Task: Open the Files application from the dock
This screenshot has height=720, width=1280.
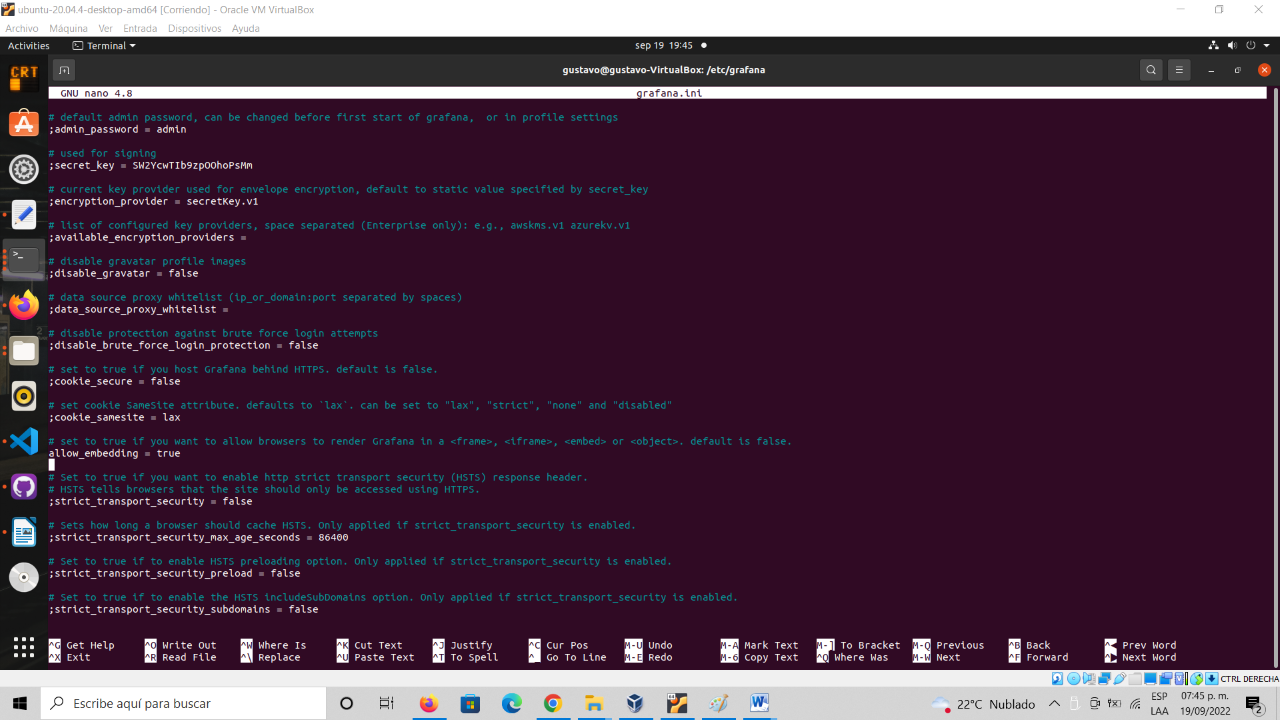Action: (x=23, y=350)
